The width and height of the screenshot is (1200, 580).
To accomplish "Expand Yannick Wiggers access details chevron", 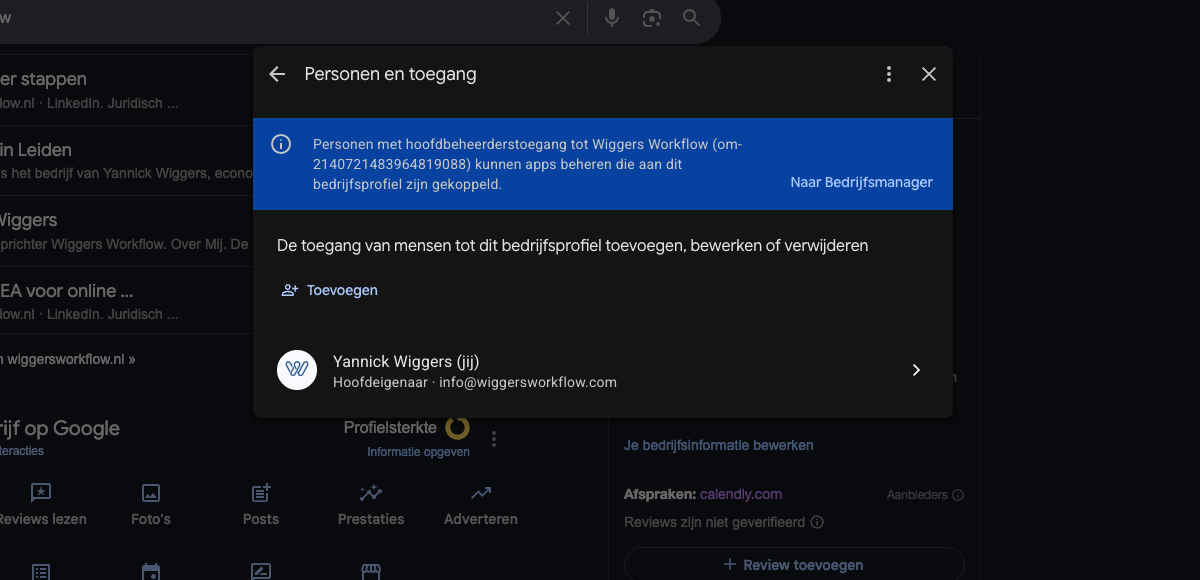I will click(x=916, y=370).
